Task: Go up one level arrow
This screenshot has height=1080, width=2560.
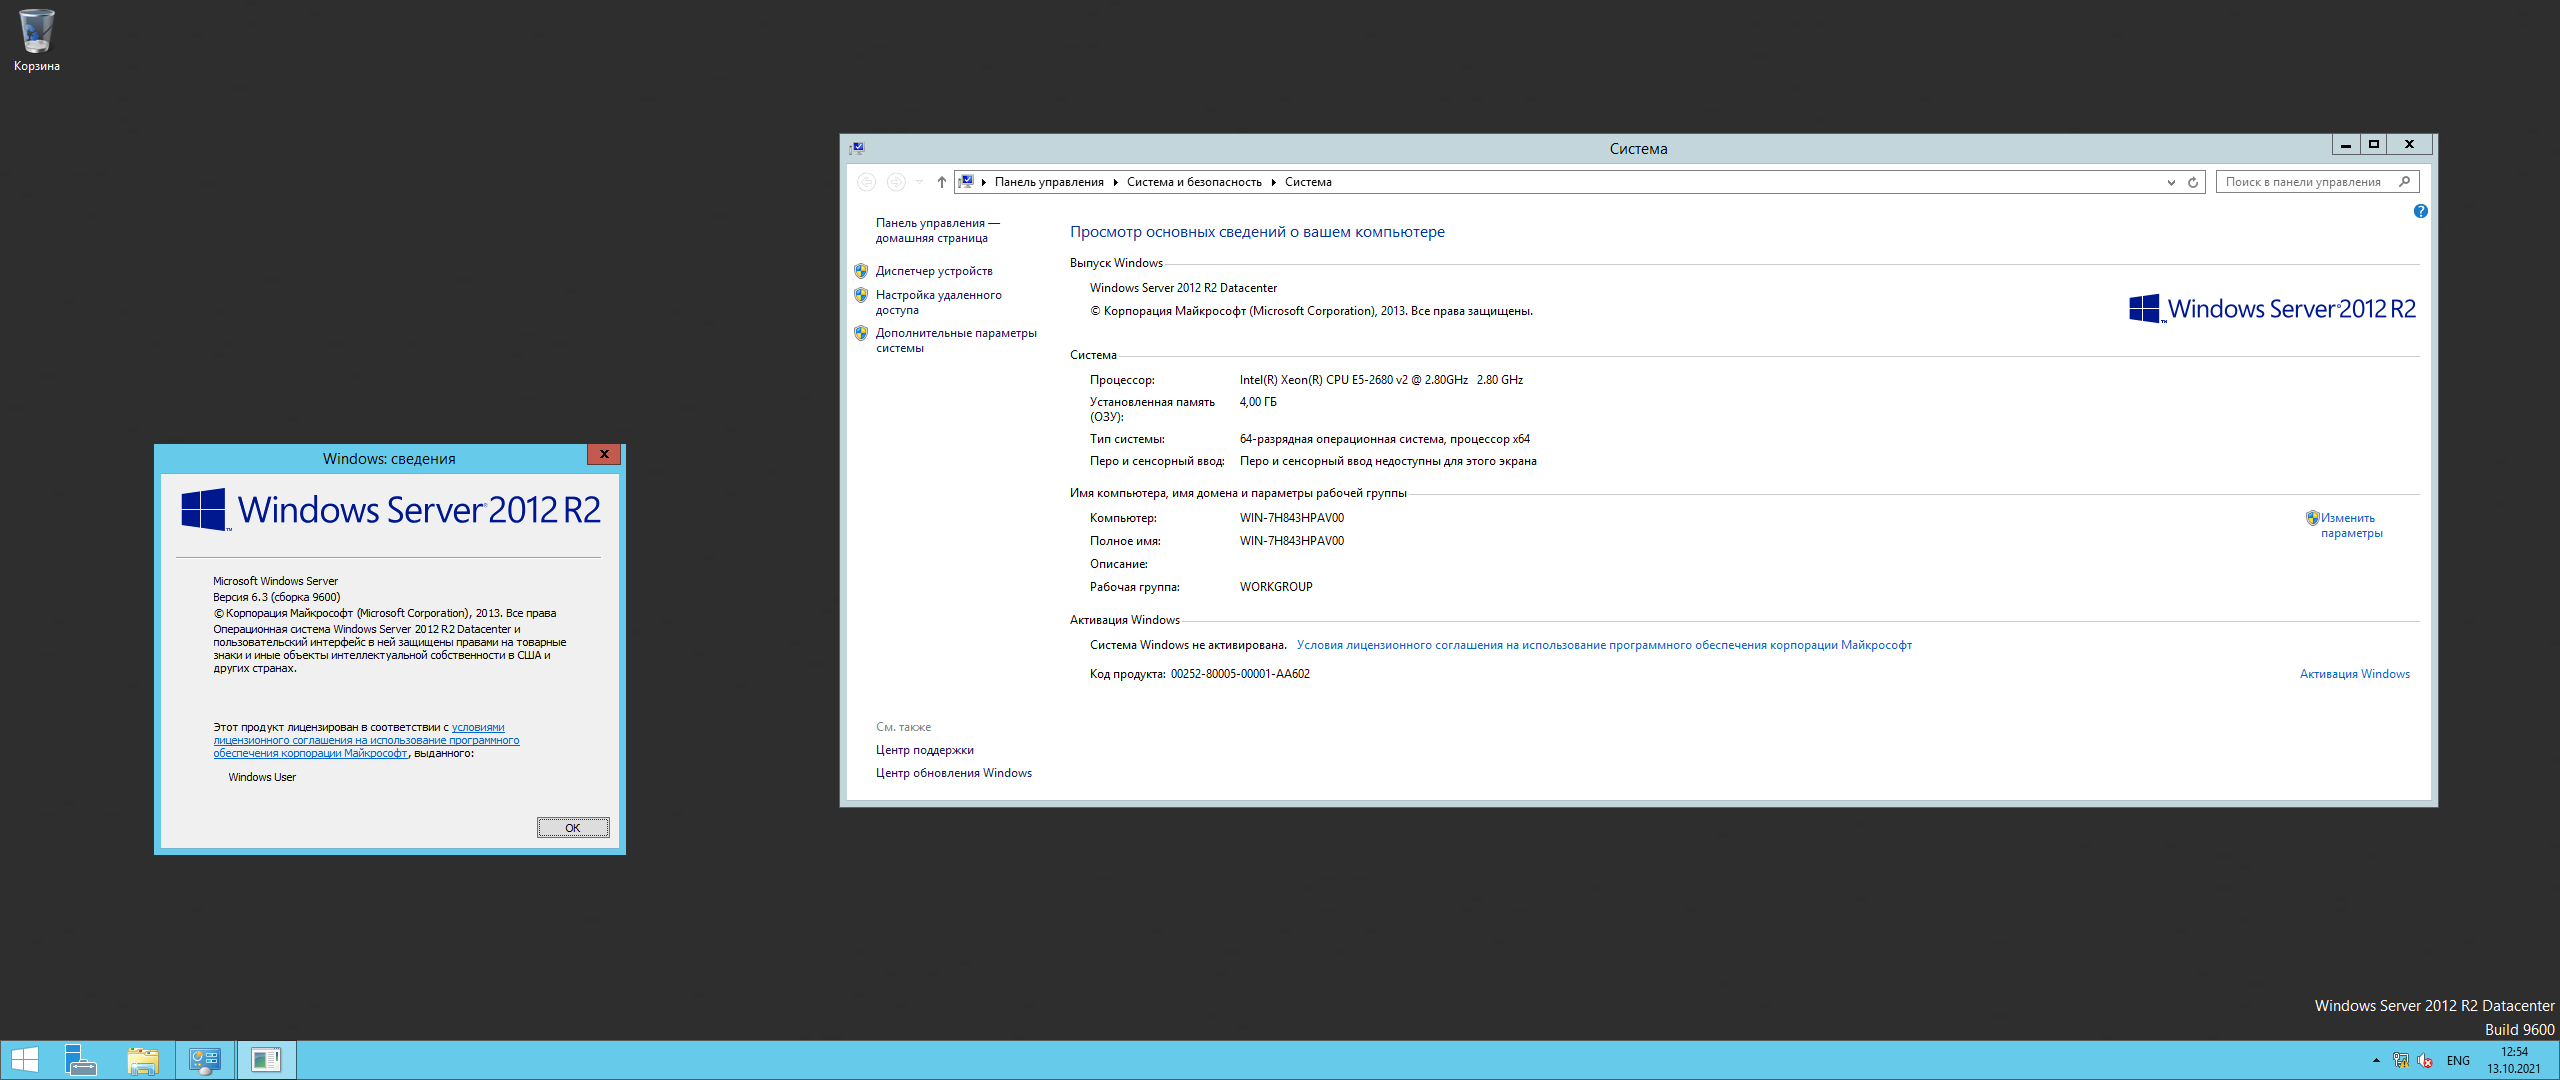Action: tap(941, 182)
